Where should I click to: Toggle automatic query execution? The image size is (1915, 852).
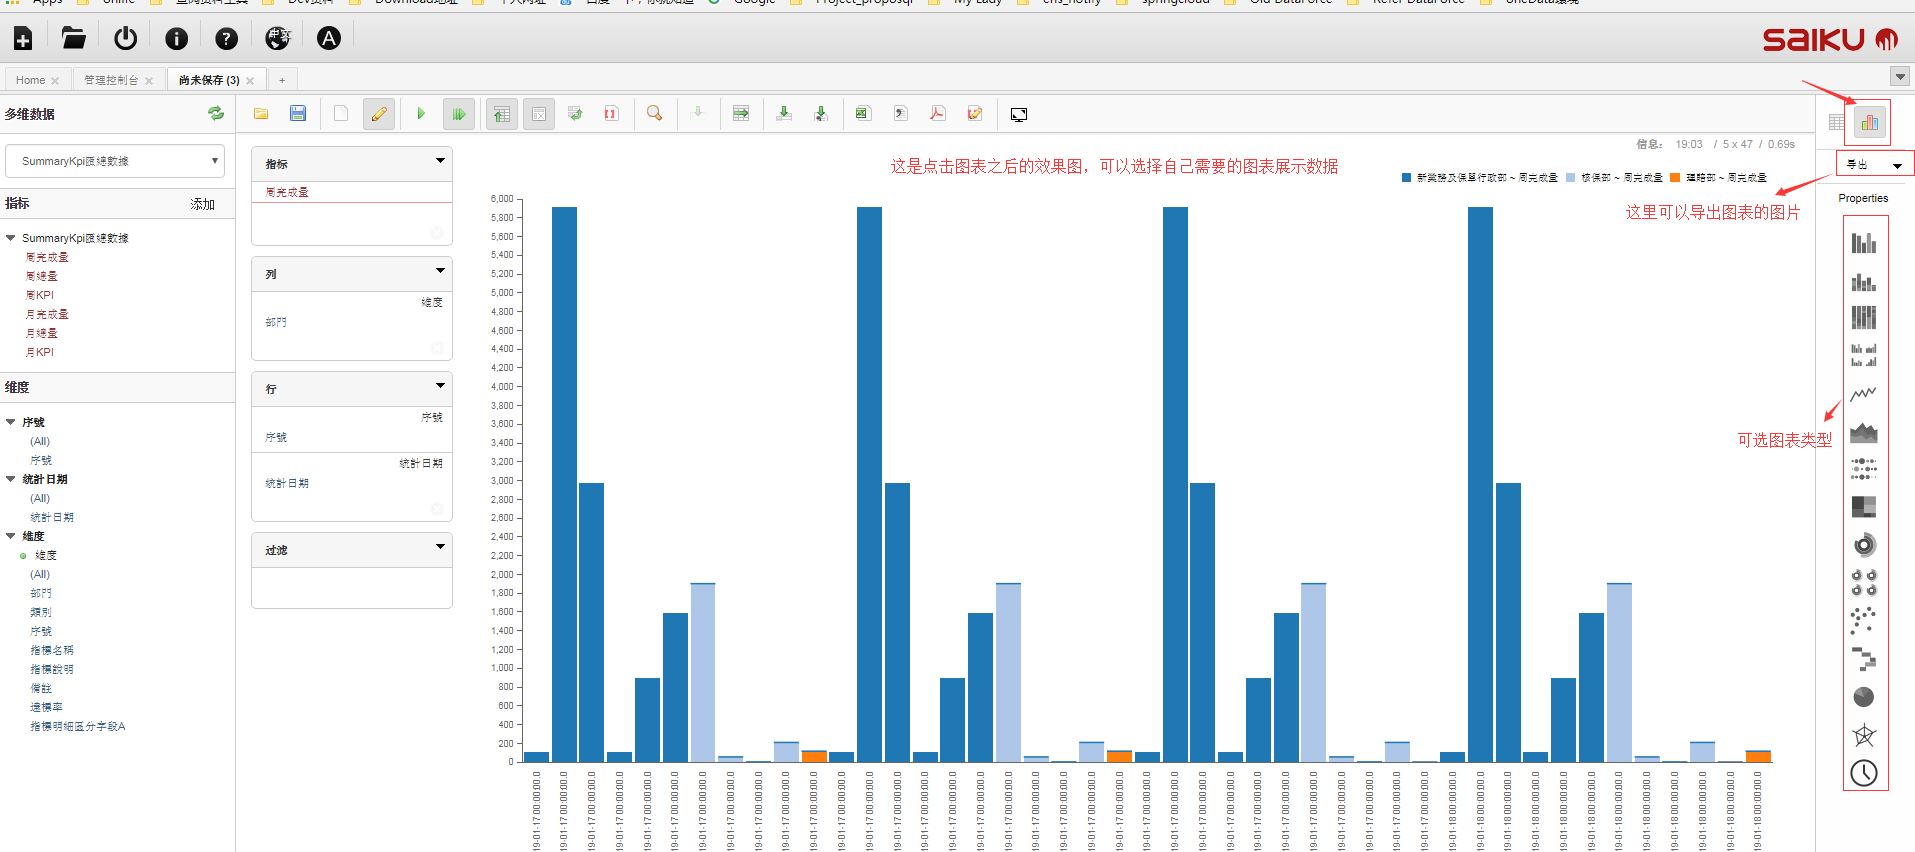[458, 114]
